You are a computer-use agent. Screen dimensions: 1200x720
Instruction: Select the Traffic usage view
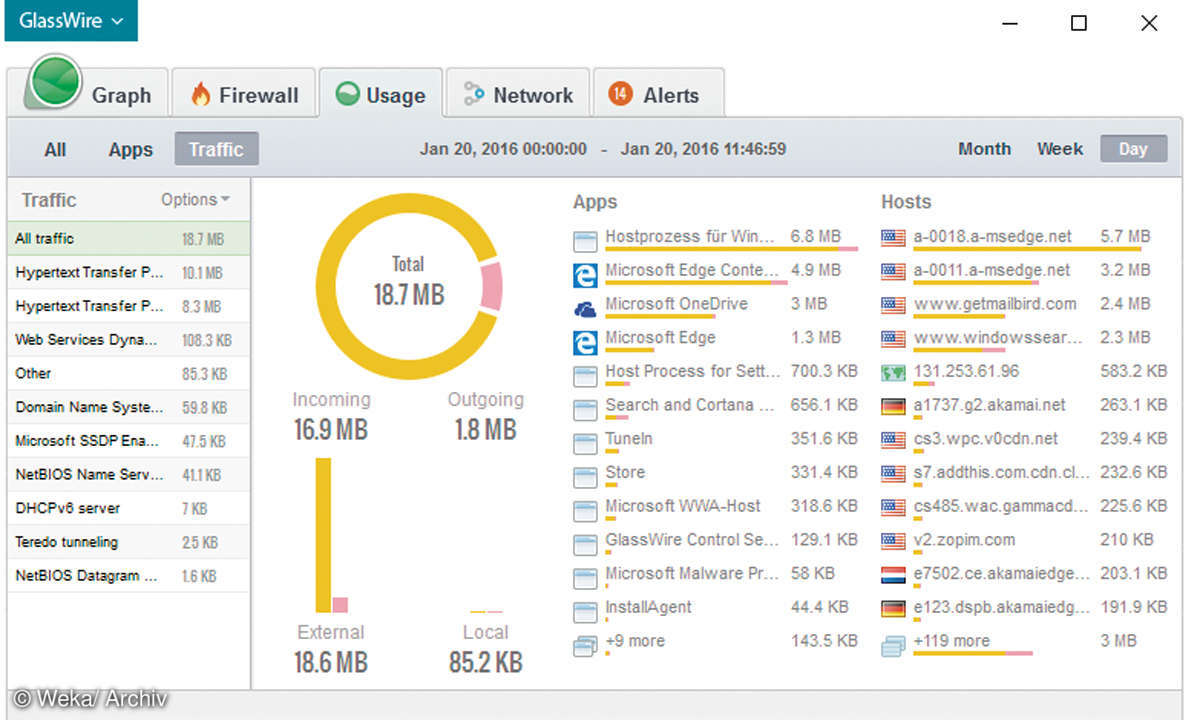click(x=216, y=149)
